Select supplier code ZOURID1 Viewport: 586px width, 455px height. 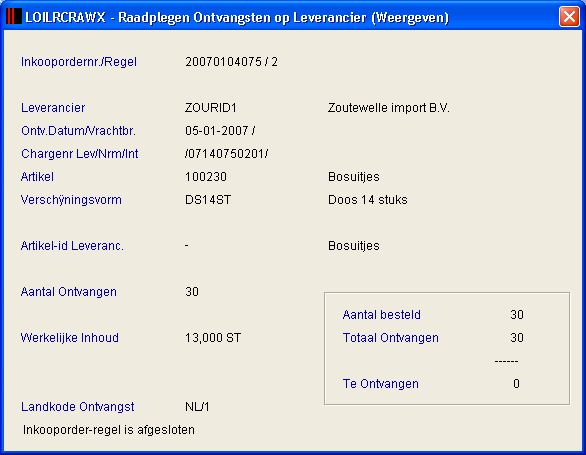tap(211, 108)
